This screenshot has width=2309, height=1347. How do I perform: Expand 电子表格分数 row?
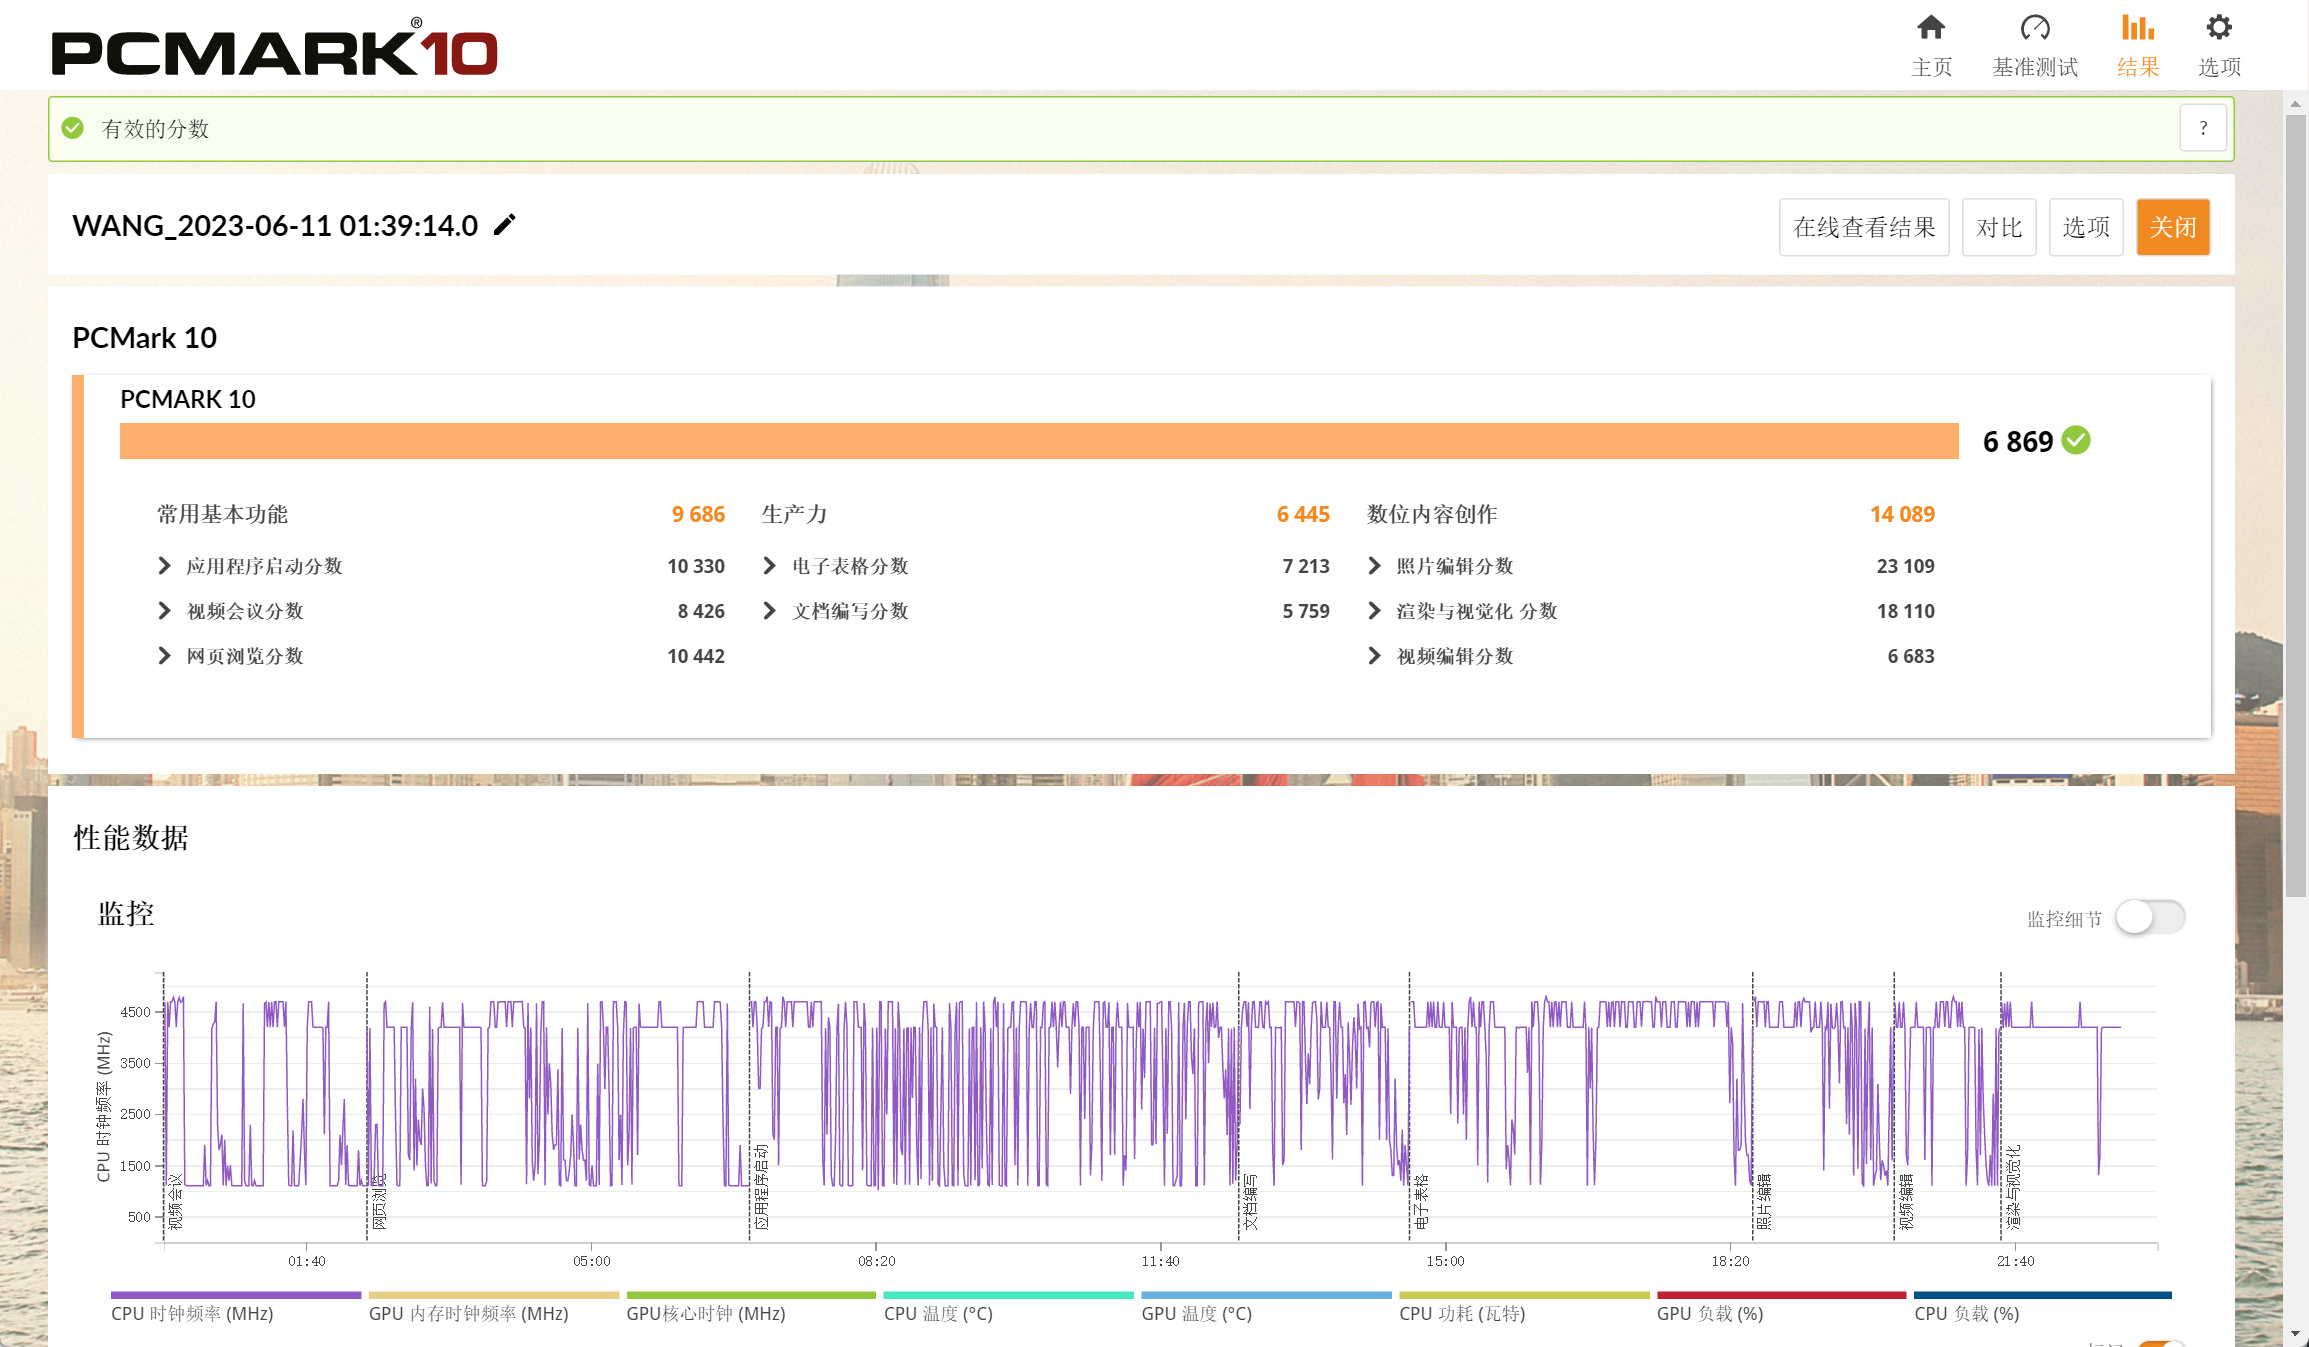tap(769, 566)
